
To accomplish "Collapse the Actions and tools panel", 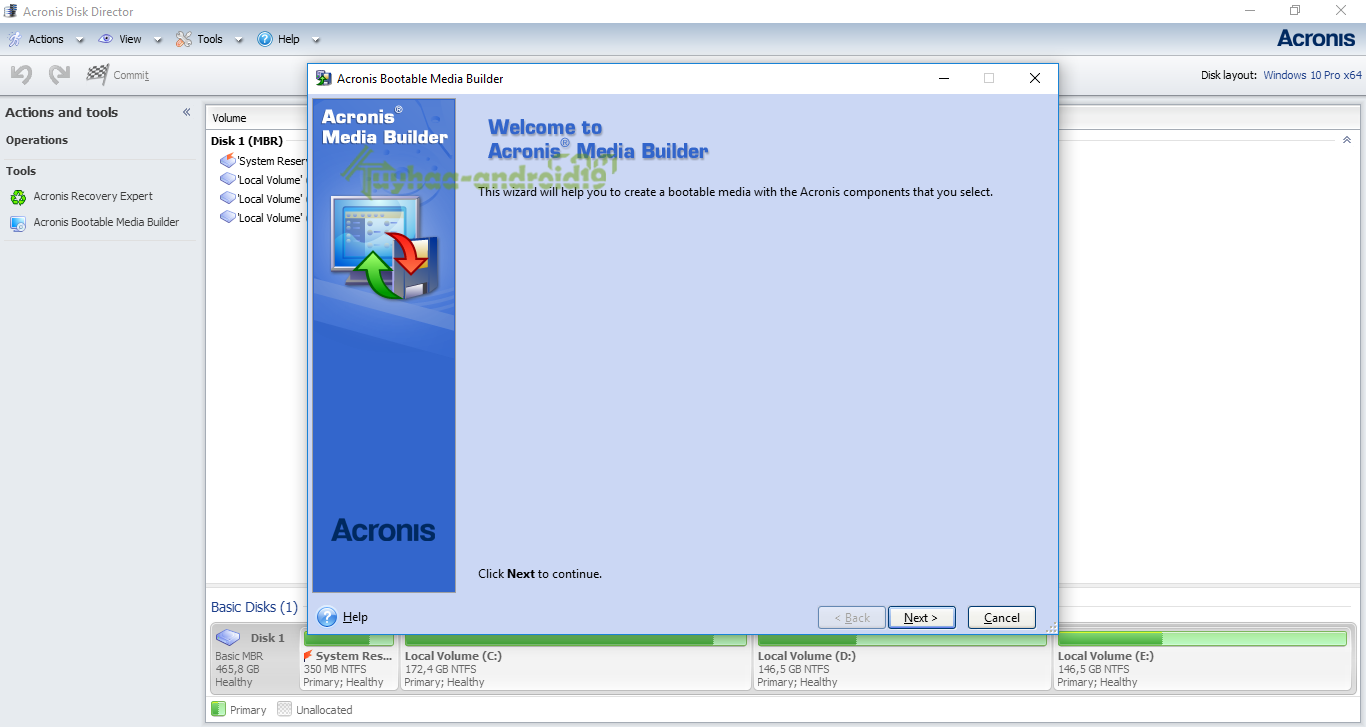I will 186,112.
